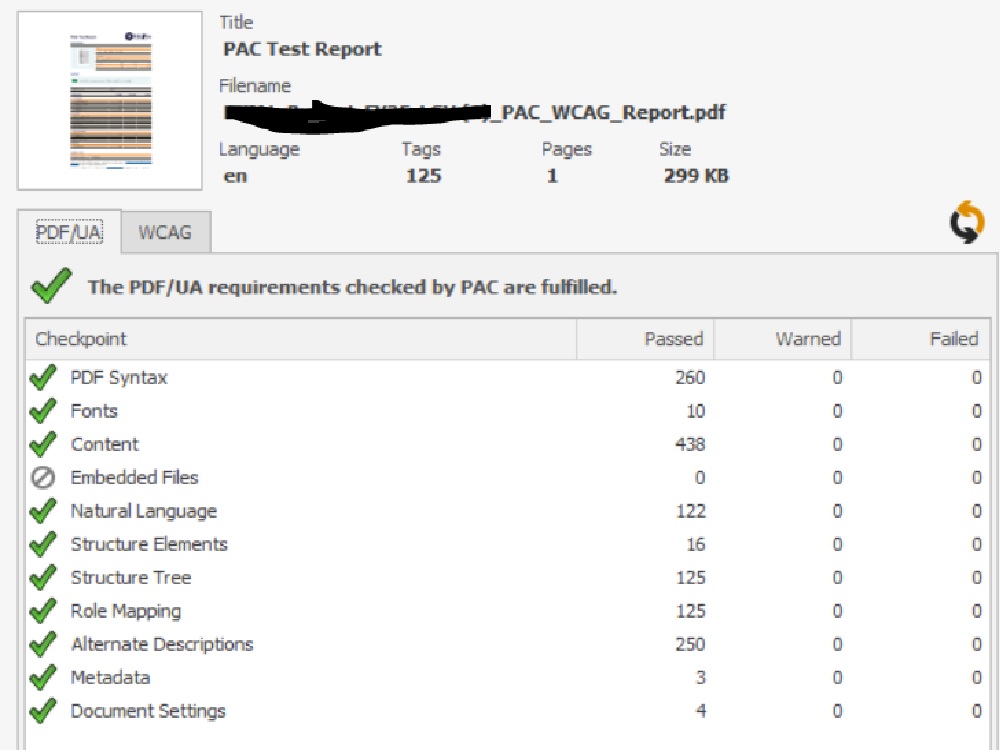
Task: Click the language value en
Action: click(235, 176)
